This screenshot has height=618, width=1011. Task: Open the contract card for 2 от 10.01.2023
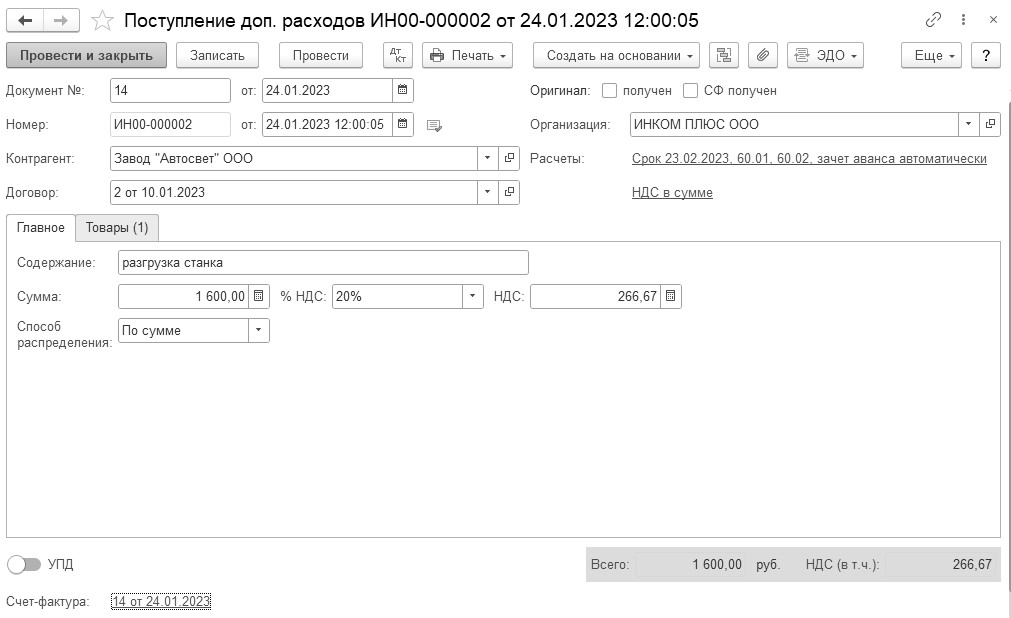click(509, 192)
